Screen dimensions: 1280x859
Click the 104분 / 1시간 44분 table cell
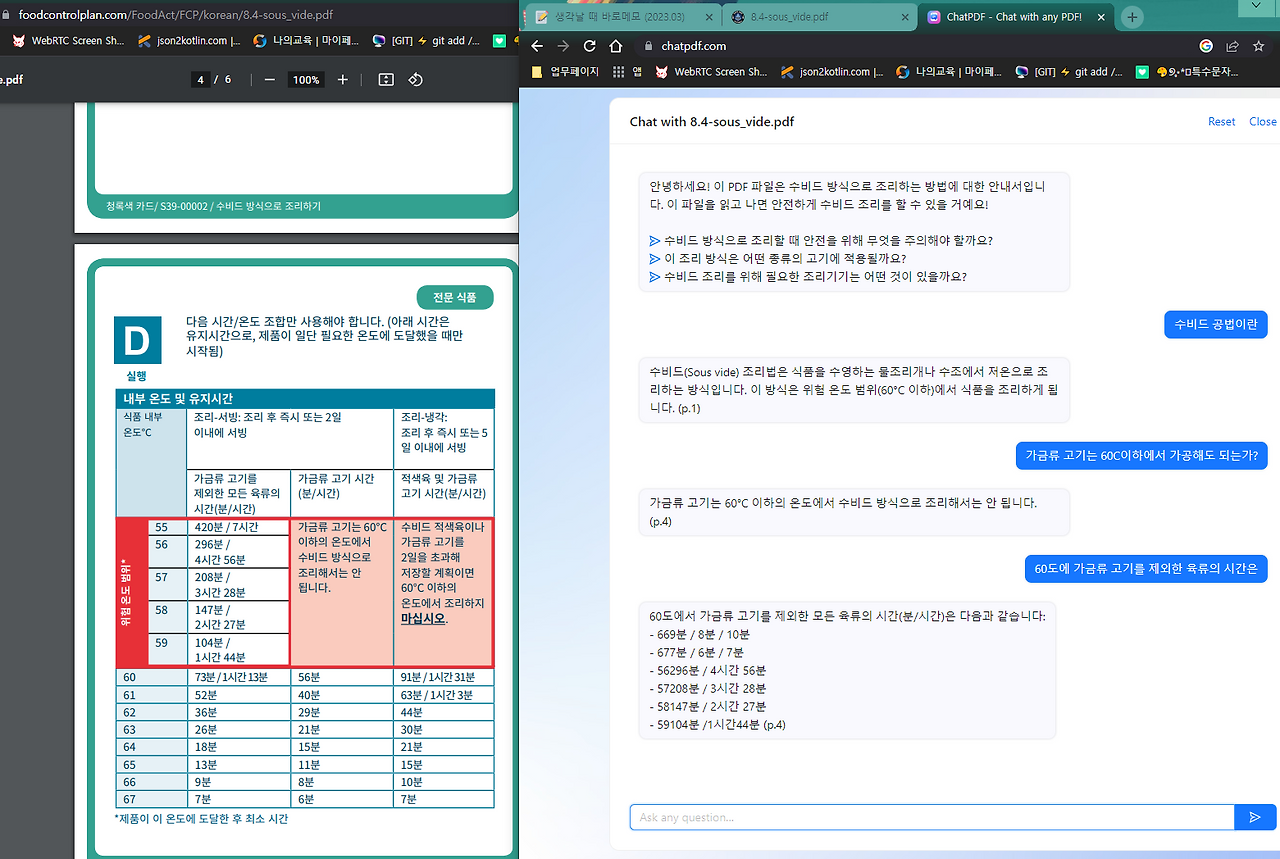[x=238, y=650]
